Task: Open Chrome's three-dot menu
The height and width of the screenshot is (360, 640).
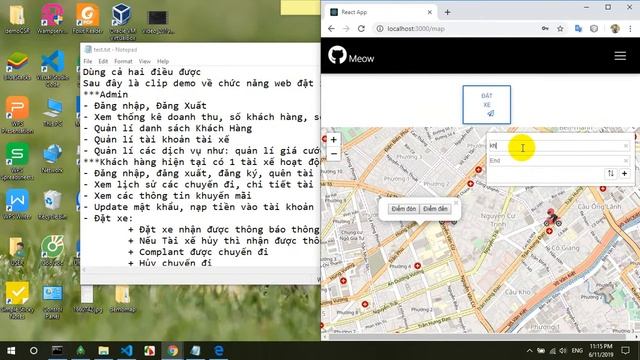Action: (630, 29)
